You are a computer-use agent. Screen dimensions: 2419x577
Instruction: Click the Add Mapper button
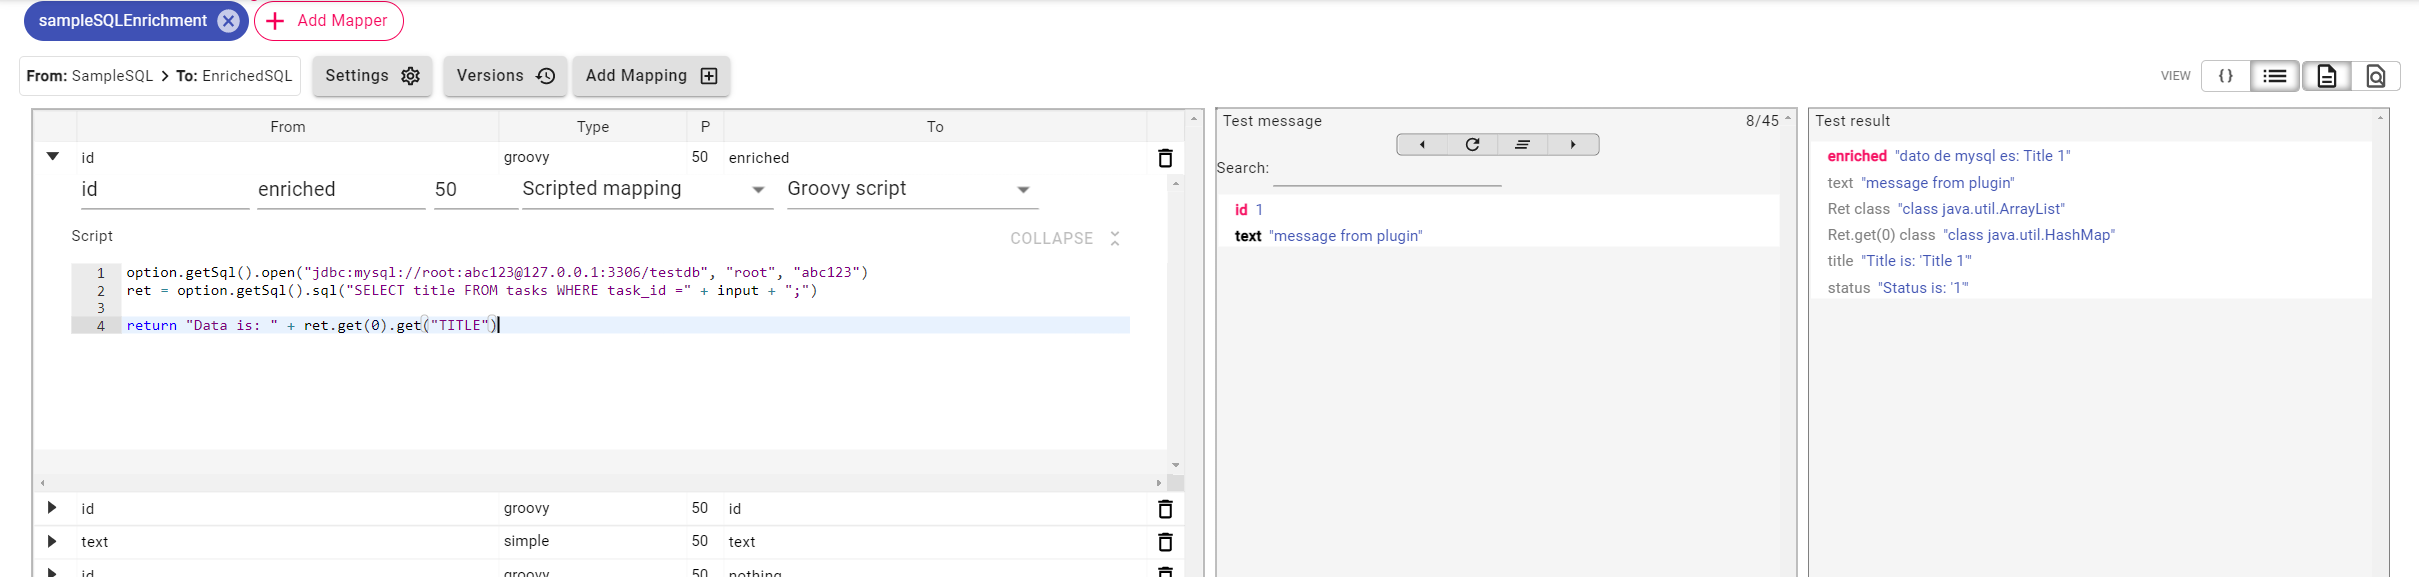pos(329,21)
